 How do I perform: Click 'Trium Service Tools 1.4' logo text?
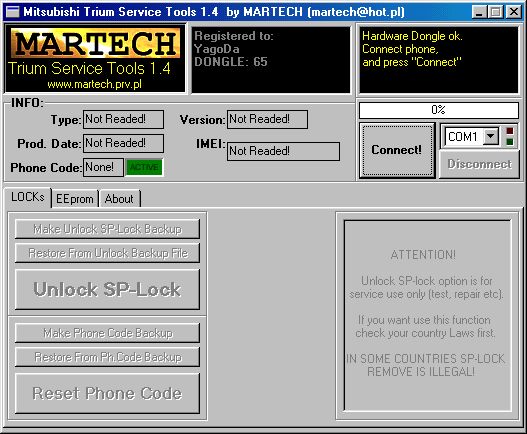tap(89, 69)
